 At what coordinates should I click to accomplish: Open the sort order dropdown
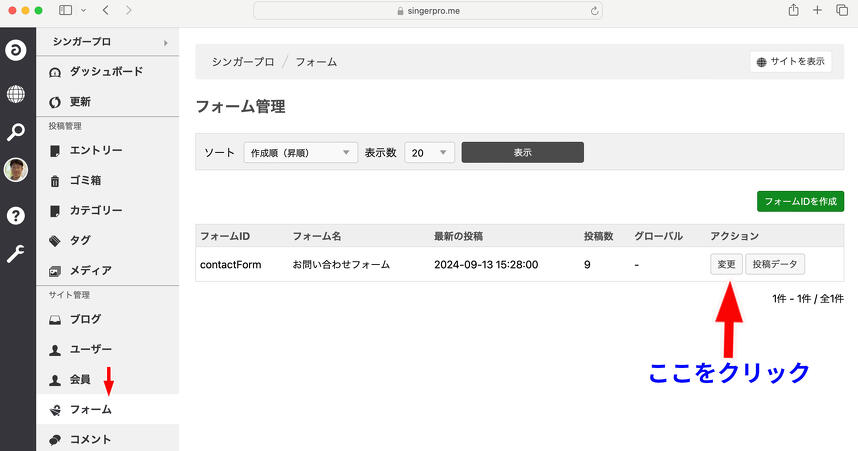300,153
